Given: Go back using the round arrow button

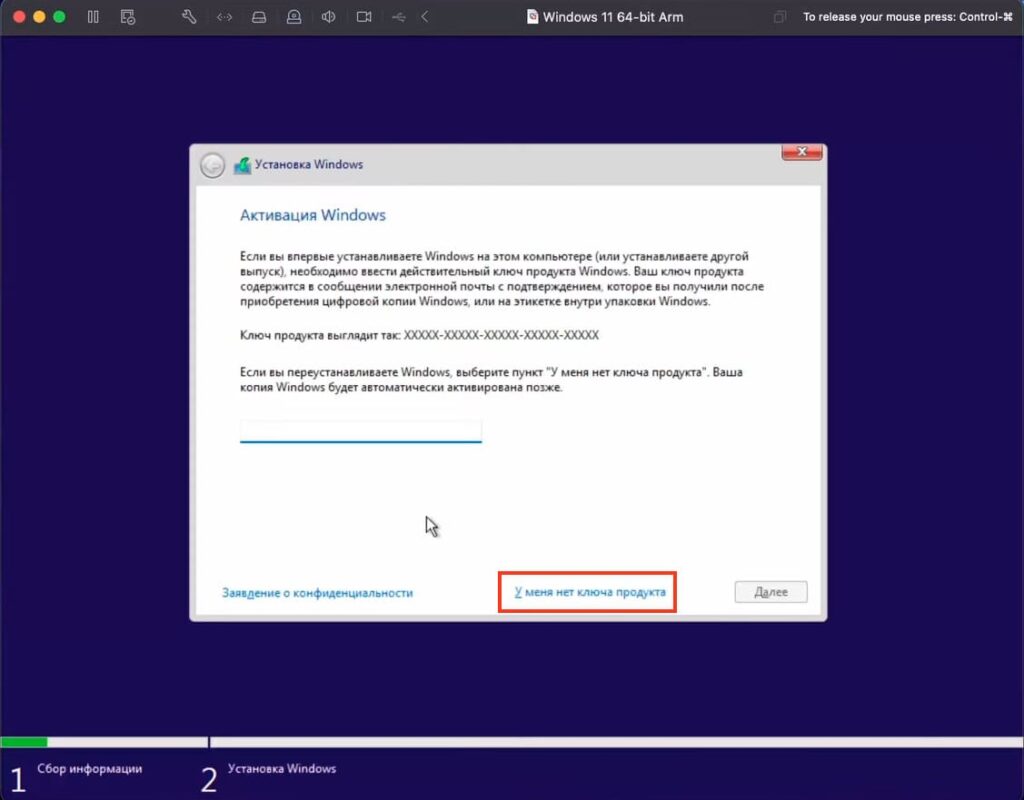Looking at the screenshot, I should click(x=212, y=165).
